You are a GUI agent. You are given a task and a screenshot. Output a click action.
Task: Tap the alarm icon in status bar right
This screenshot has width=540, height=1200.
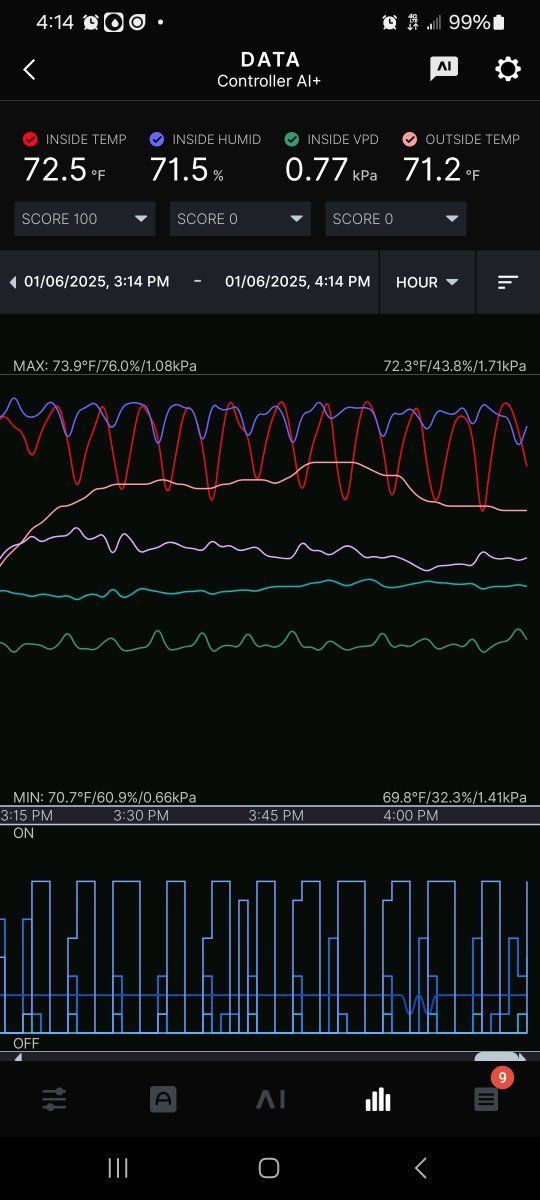click(x=390, y=22)
